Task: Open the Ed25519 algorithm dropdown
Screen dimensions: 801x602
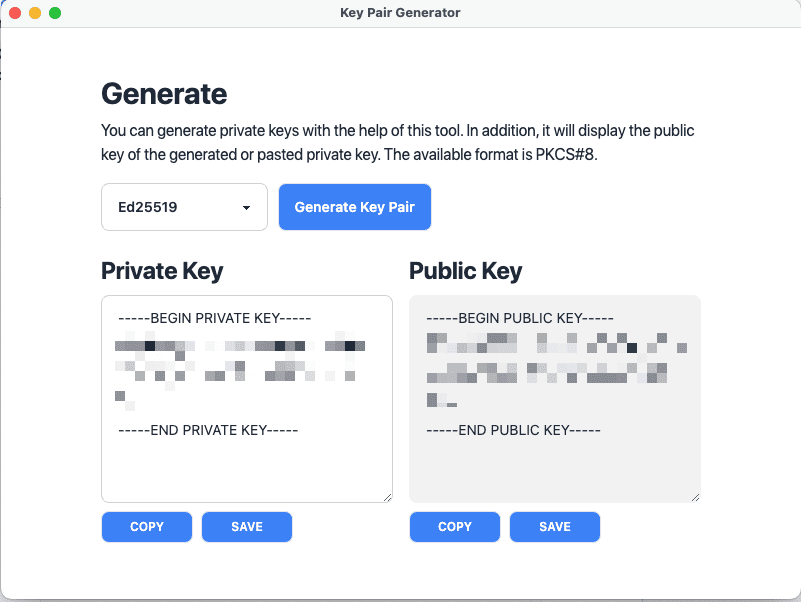Action: coord(184,207)
